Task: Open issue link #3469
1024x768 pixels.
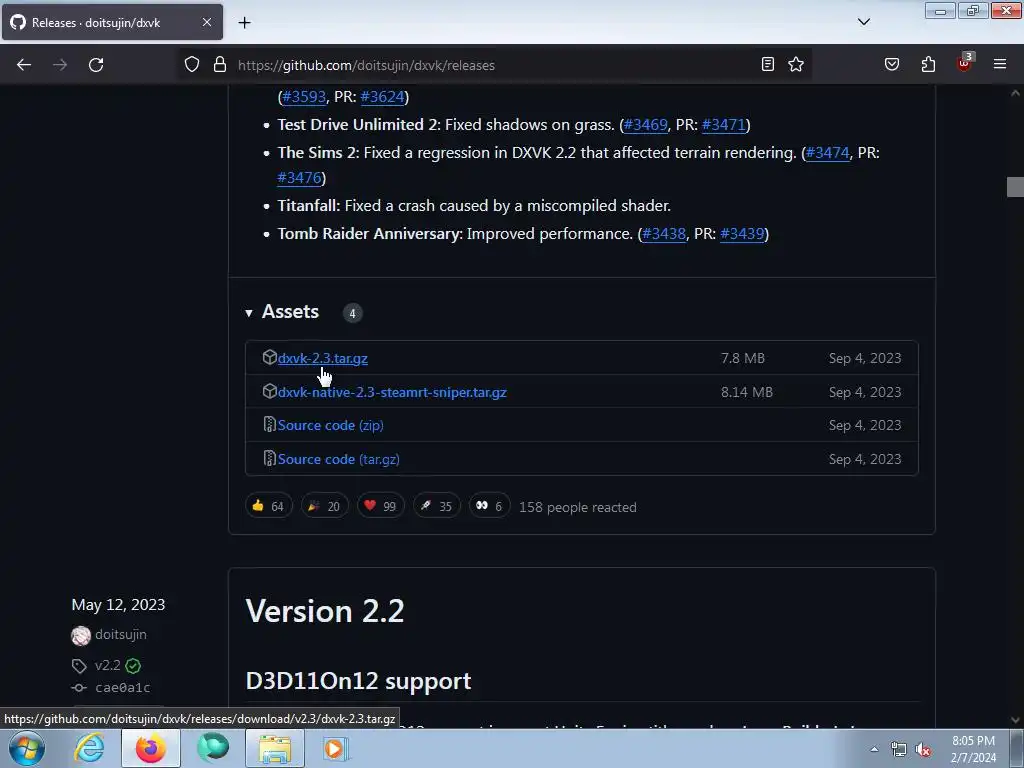Action: click(645, 125)
